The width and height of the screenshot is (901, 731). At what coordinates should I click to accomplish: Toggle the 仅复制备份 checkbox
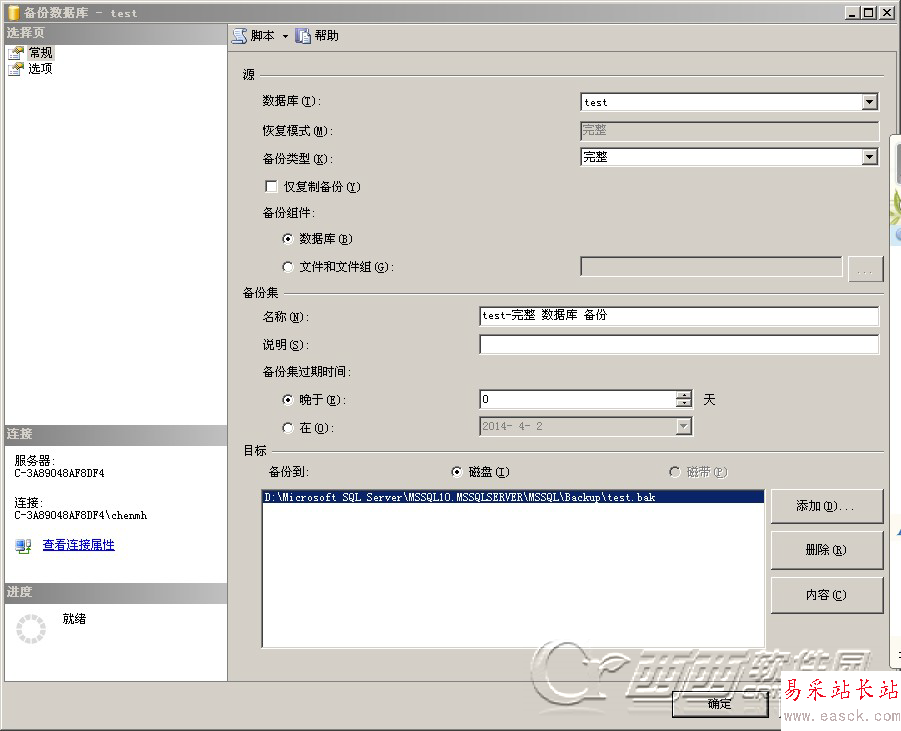tap(271, 186)
